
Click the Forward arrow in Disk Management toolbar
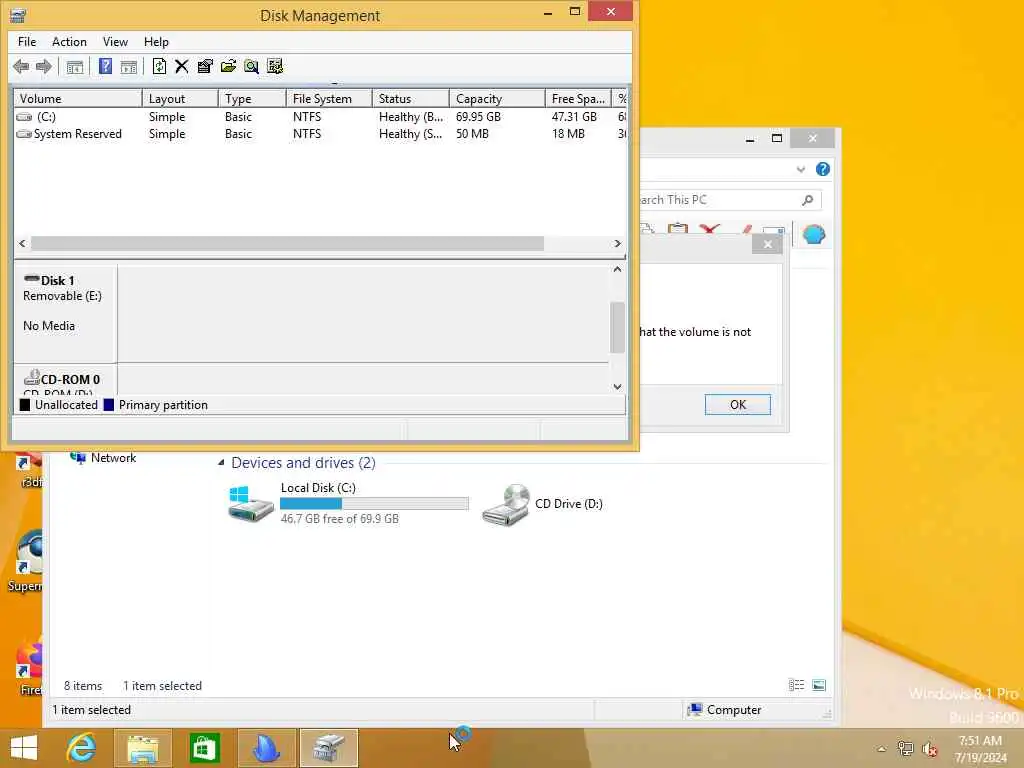pyautogui.click(x=44, y=66)
